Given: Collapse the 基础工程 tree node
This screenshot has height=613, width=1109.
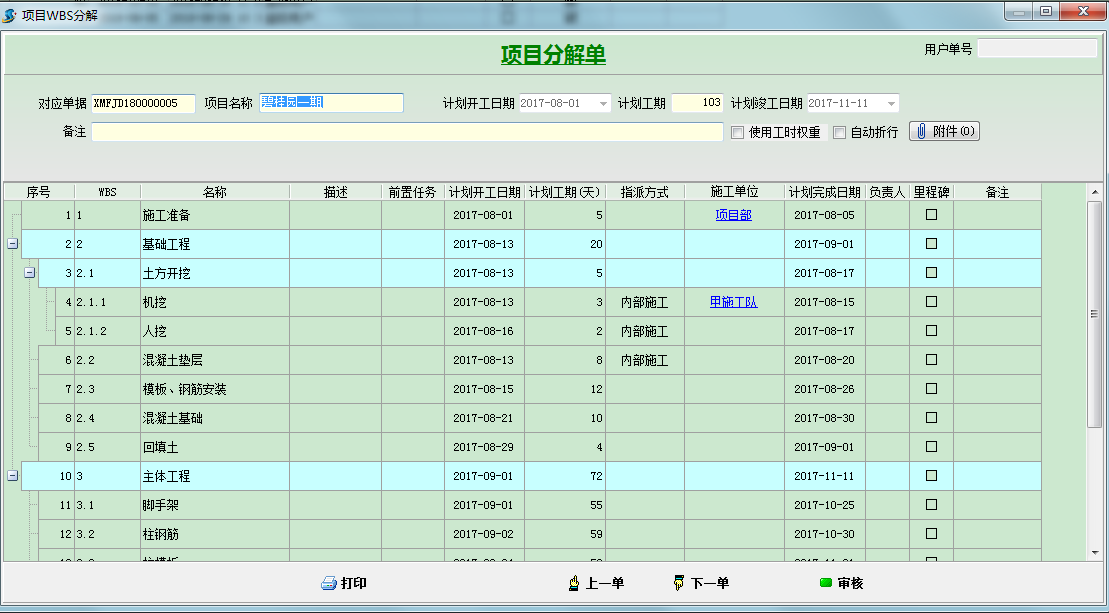Looking at the screenshot, I should (12, 244).
